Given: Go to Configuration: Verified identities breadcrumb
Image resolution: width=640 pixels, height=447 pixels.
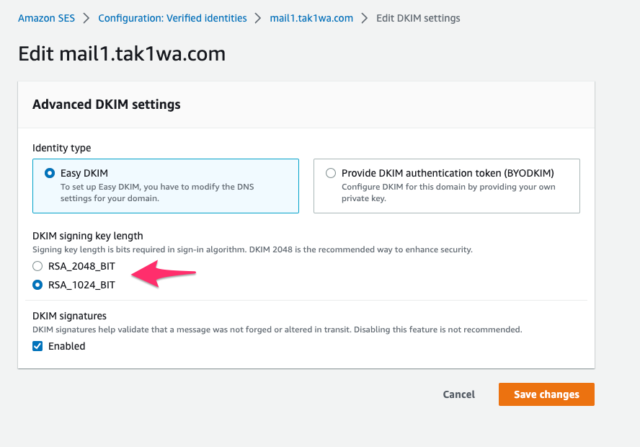Looking at the screenshot, I should [172, 18].
